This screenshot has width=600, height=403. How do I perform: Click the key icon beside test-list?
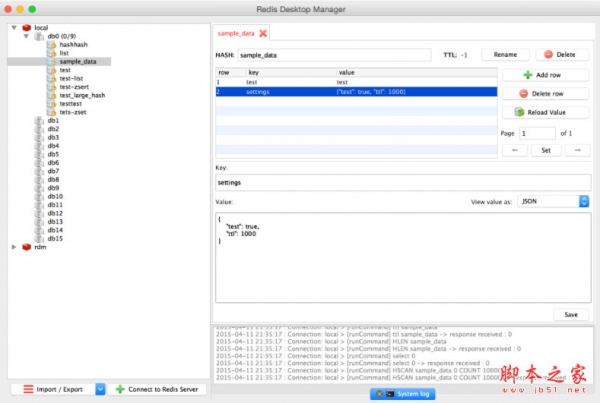tap(52, 78)
